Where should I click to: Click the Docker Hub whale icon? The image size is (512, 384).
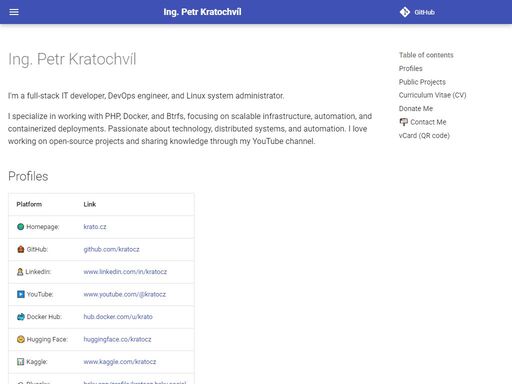pos(21,317)
